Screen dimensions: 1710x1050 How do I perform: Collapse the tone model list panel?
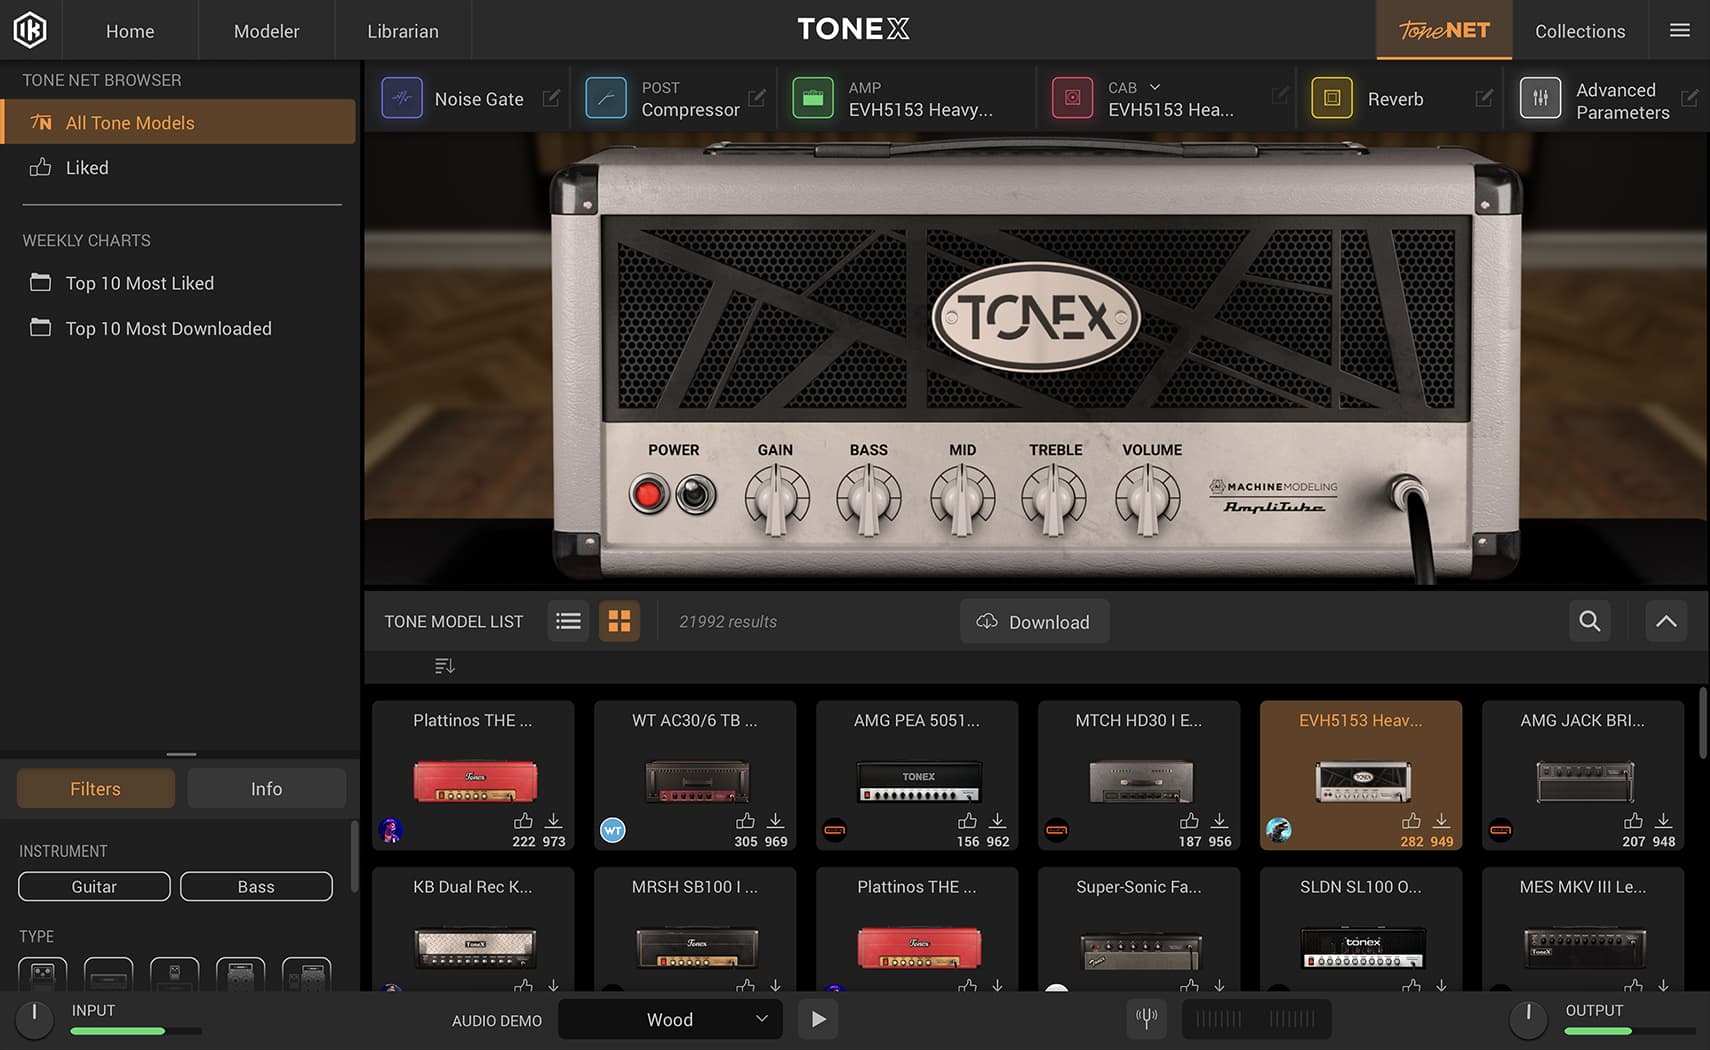tap(1666, 621)
